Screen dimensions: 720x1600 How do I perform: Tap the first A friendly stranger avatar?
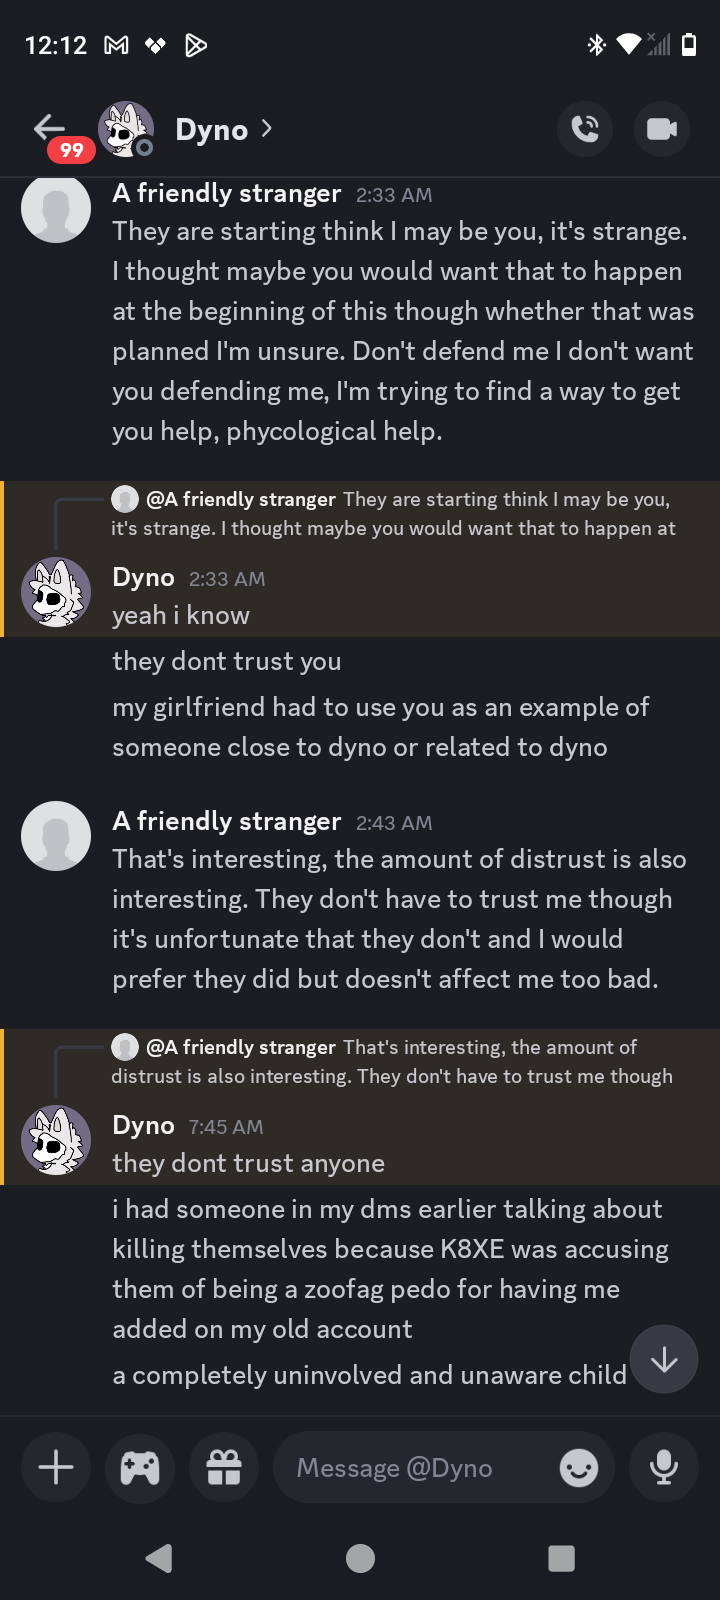click(56, 209)
